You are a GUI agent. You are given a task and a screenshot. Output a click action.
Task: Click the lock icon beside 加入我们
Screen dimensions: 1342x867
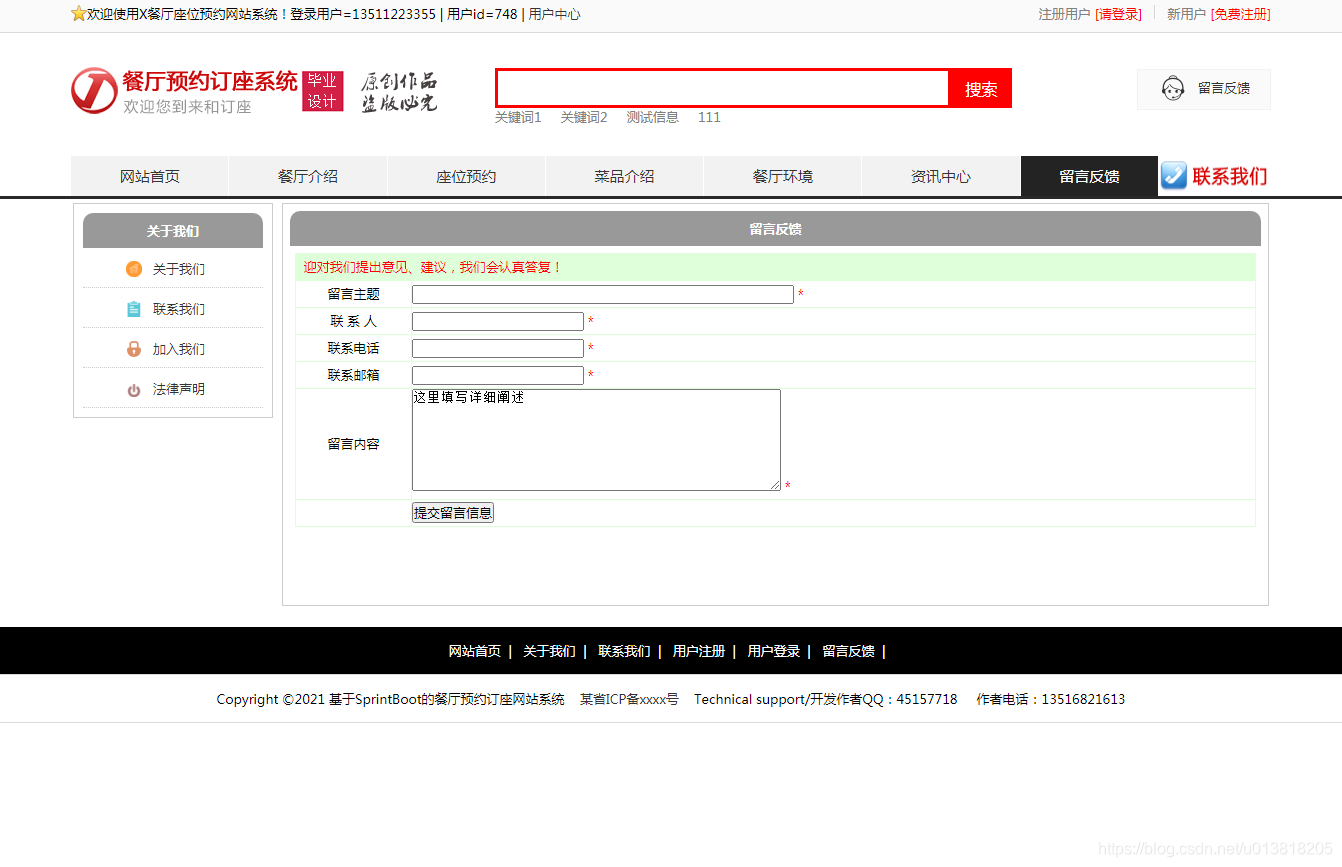133,349
